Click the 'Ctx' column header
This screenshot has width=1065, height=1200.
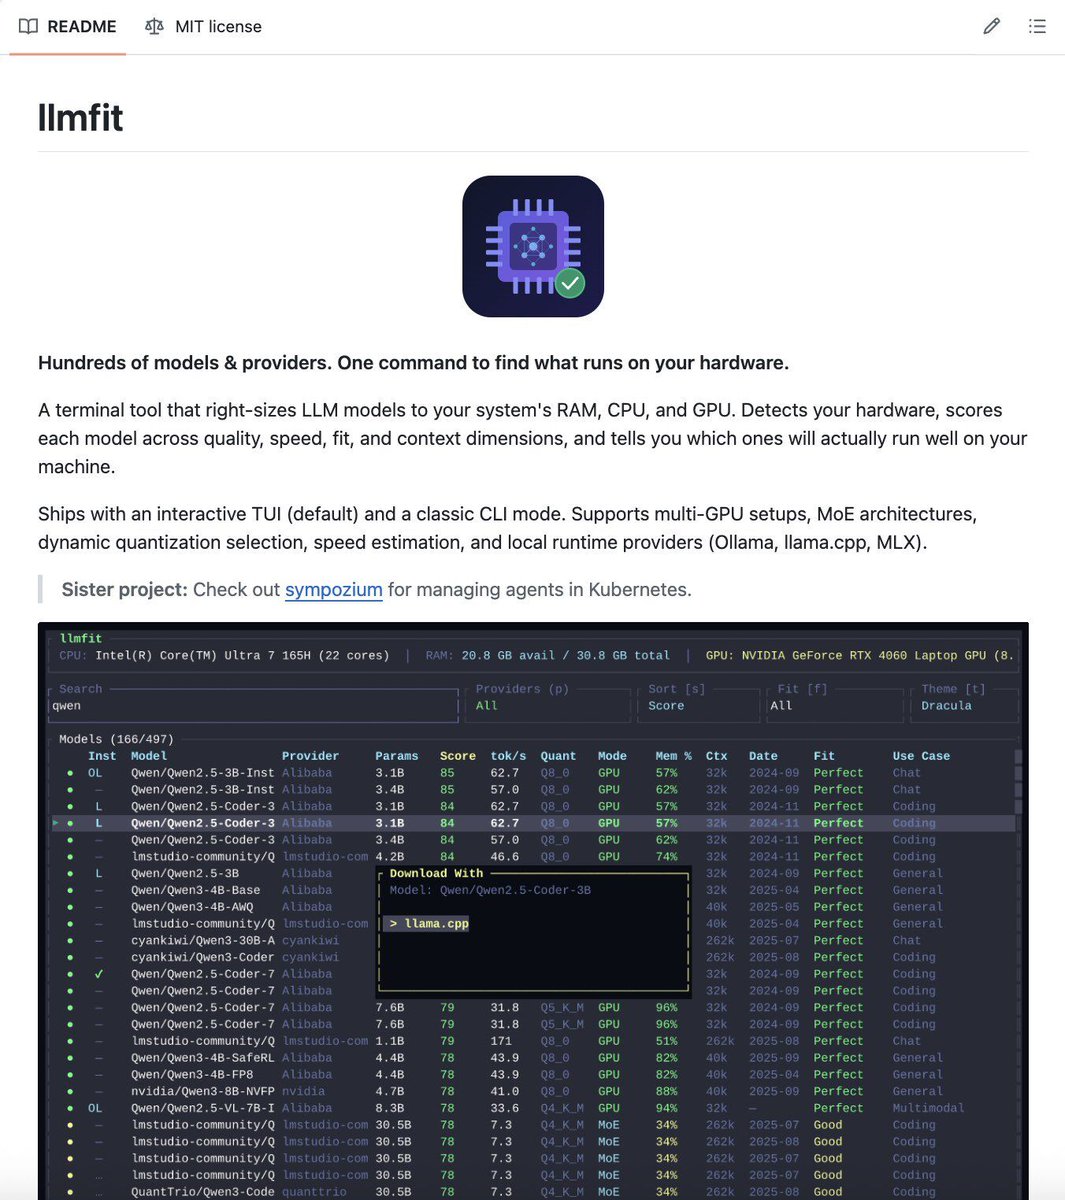coord(717,756)
